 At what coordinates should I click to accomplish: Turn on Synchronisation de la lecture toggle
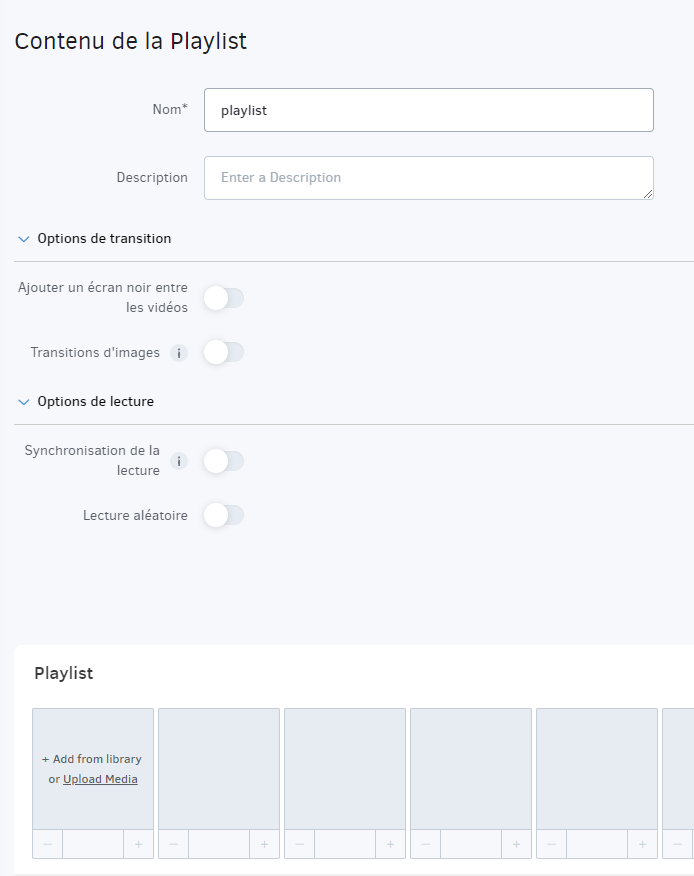(x=224, y=461)
